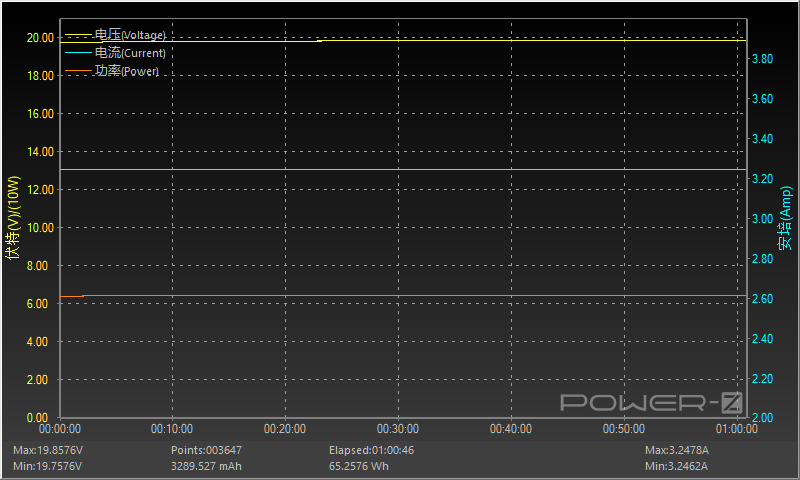Click the yellow Voltage legend line marker

[77, 35]
